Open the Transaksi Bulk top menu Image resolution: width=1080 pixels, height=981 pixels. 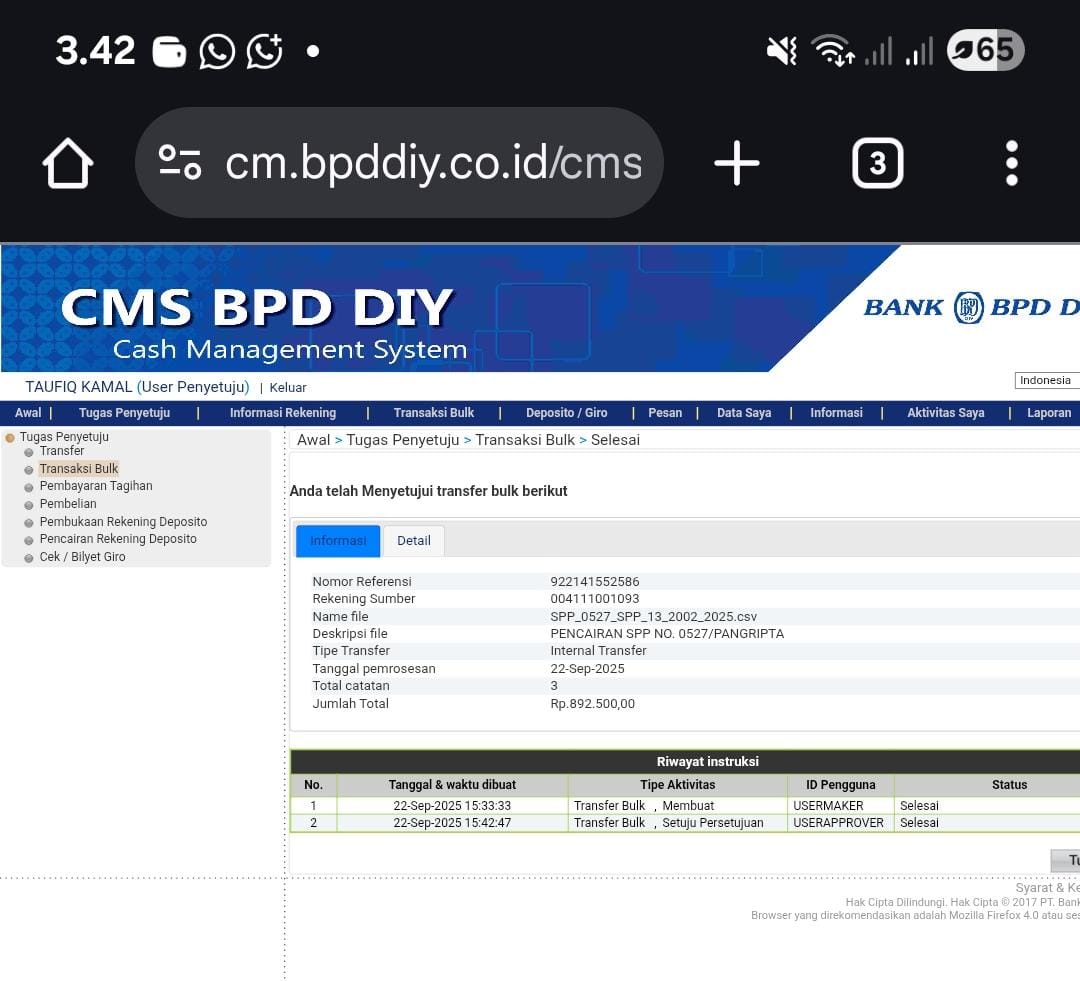[x=434, y=413]
